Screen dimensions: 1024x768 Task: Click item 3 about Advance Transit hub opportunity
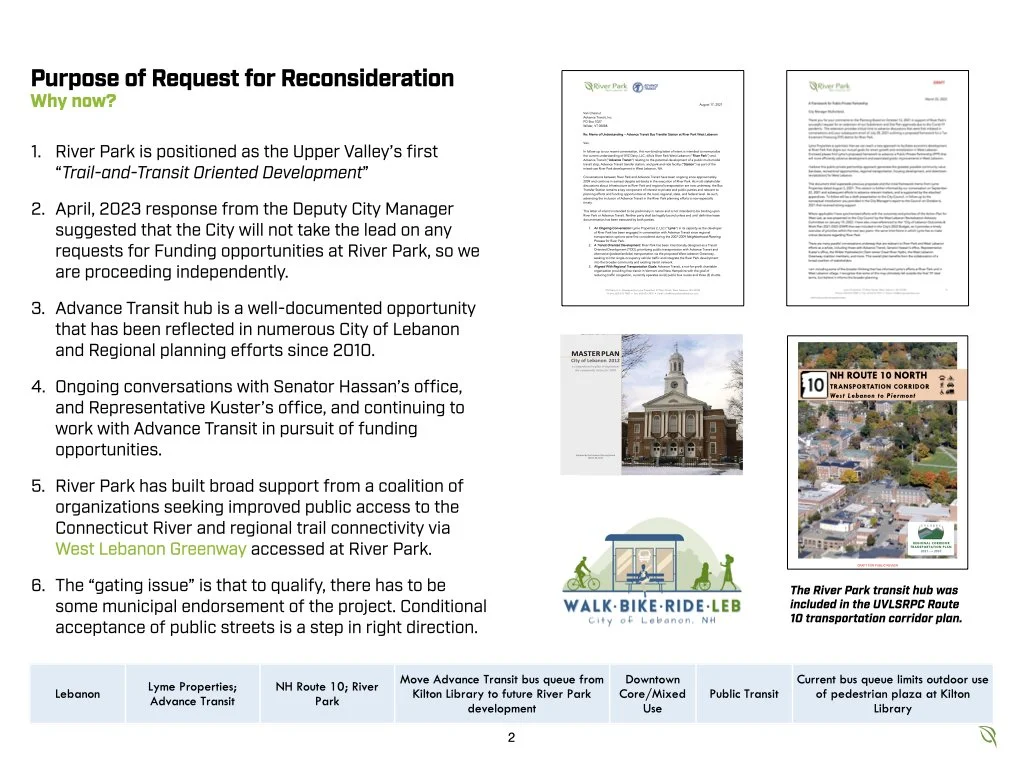[x=253, y=329]
